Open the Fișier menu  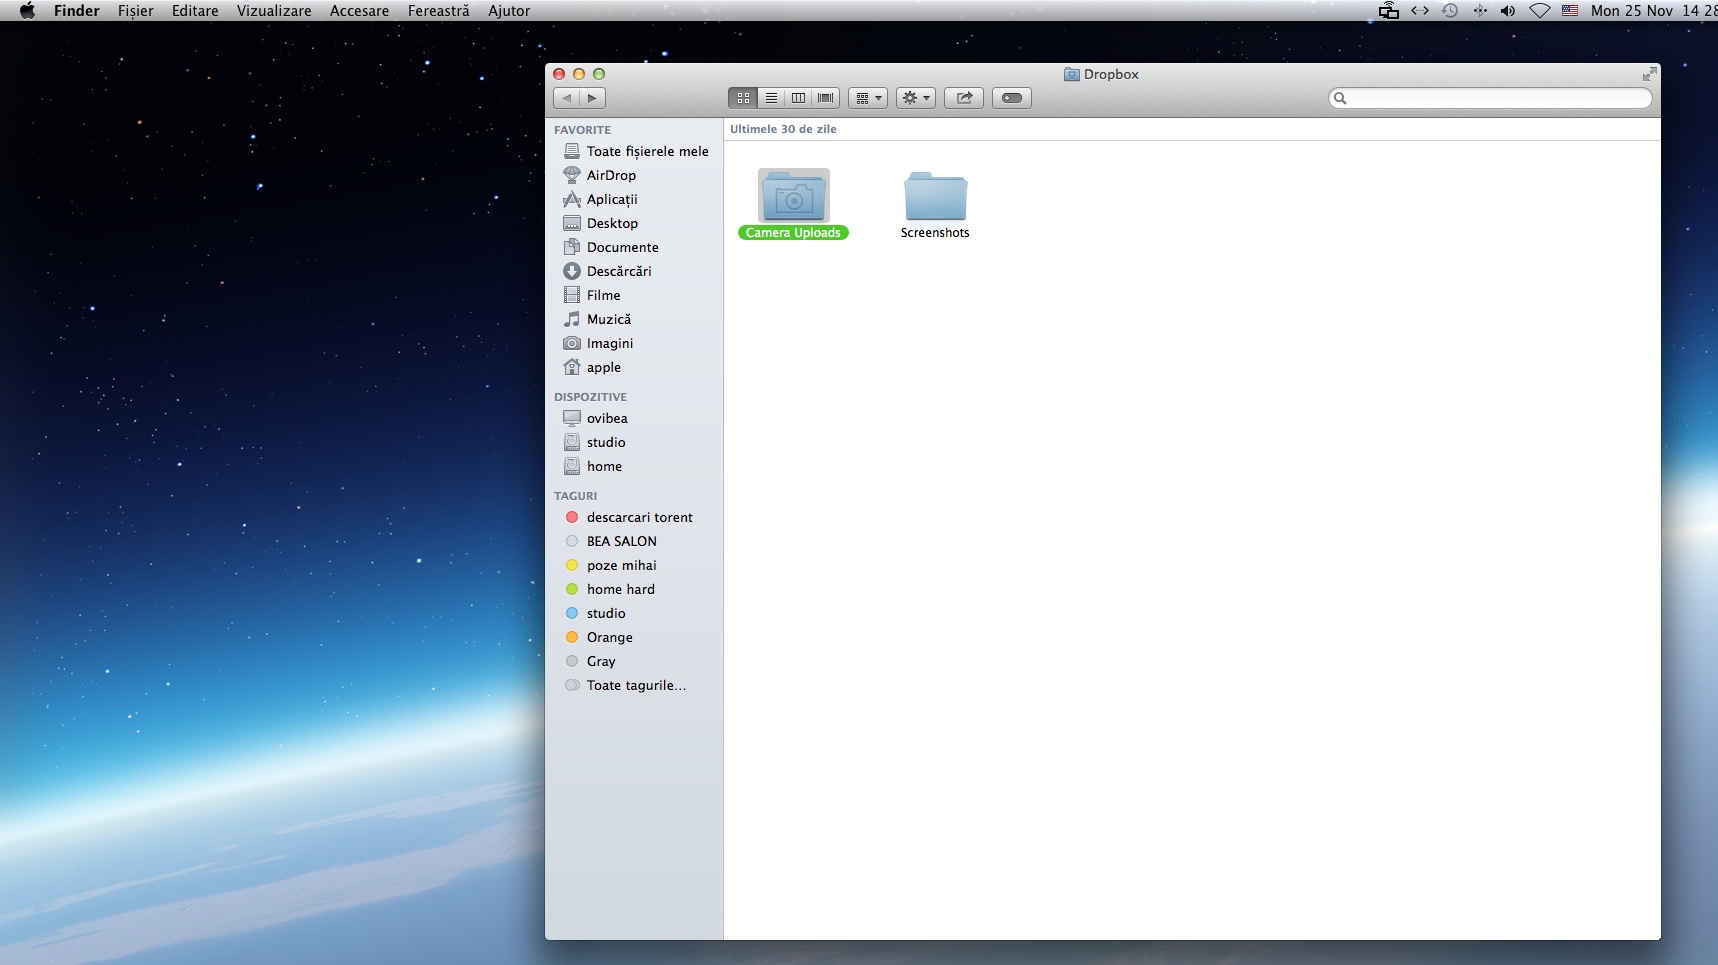tap(136, 11)
